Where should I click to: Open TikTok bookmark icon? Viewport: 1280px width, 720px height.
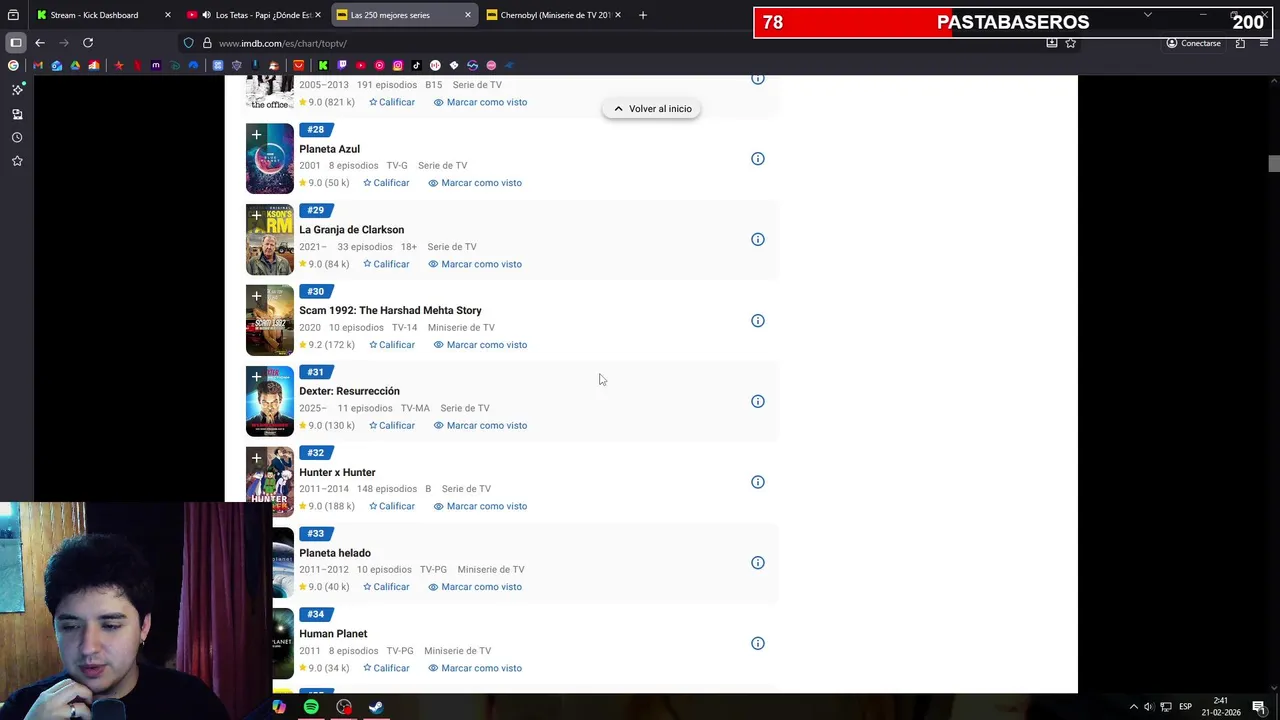pos(416,65)
